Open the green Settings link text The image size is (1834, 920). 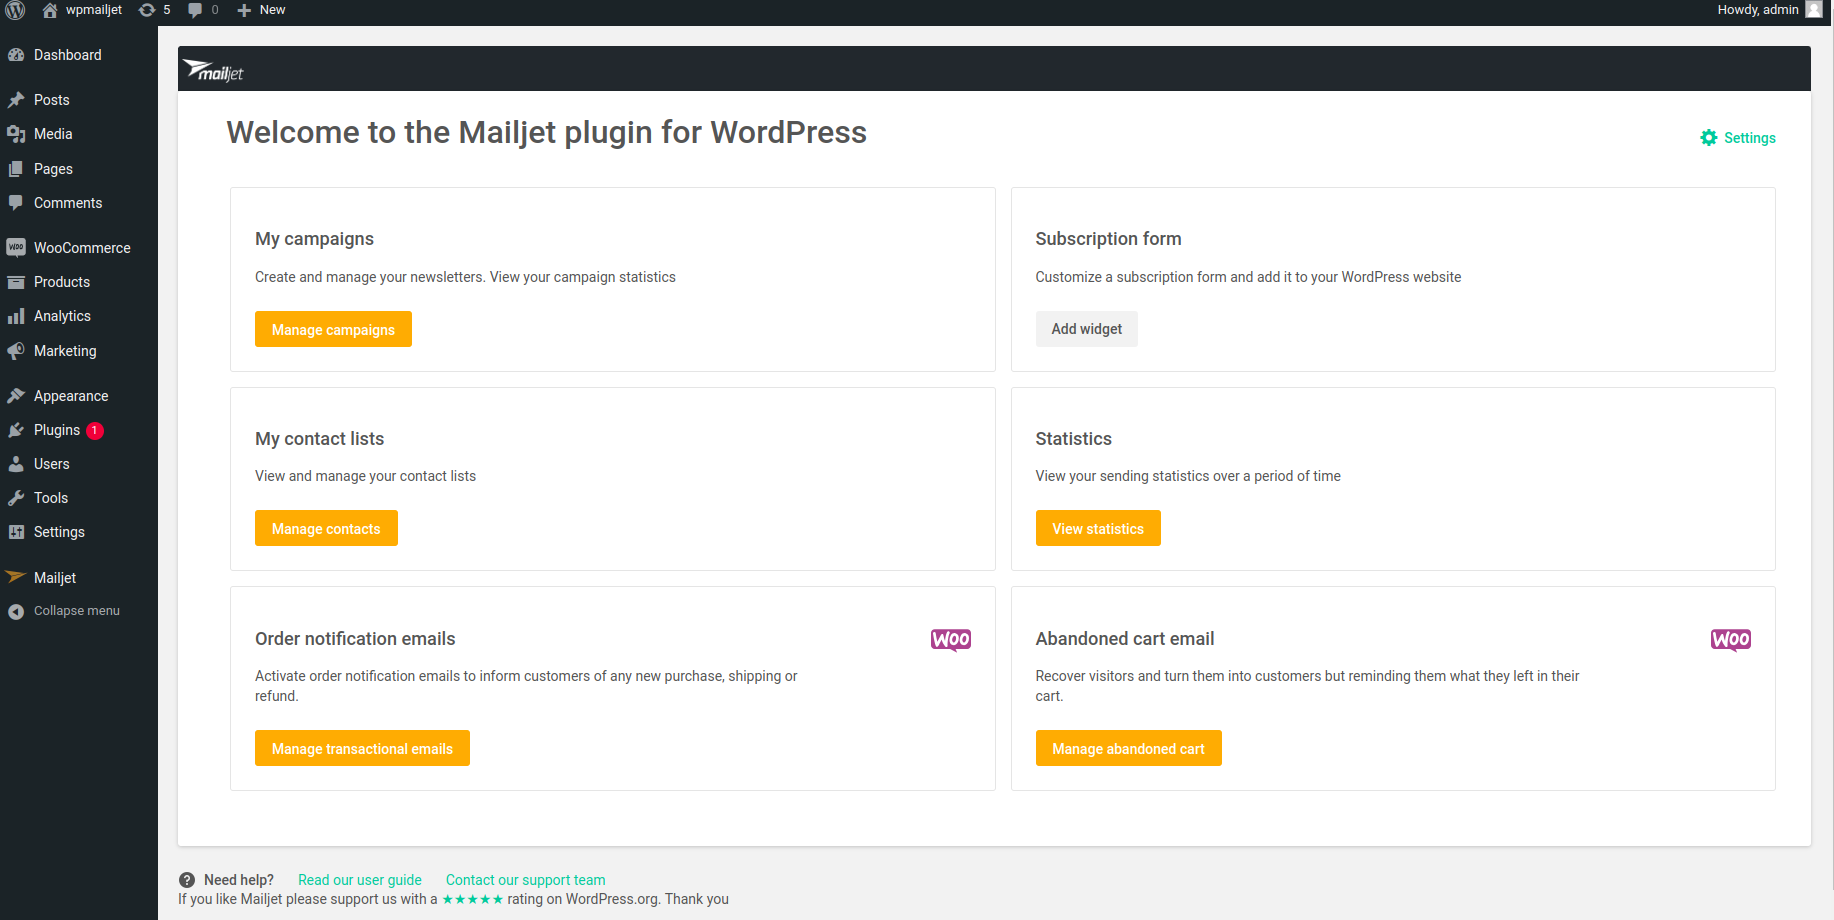coord(1750,138)
